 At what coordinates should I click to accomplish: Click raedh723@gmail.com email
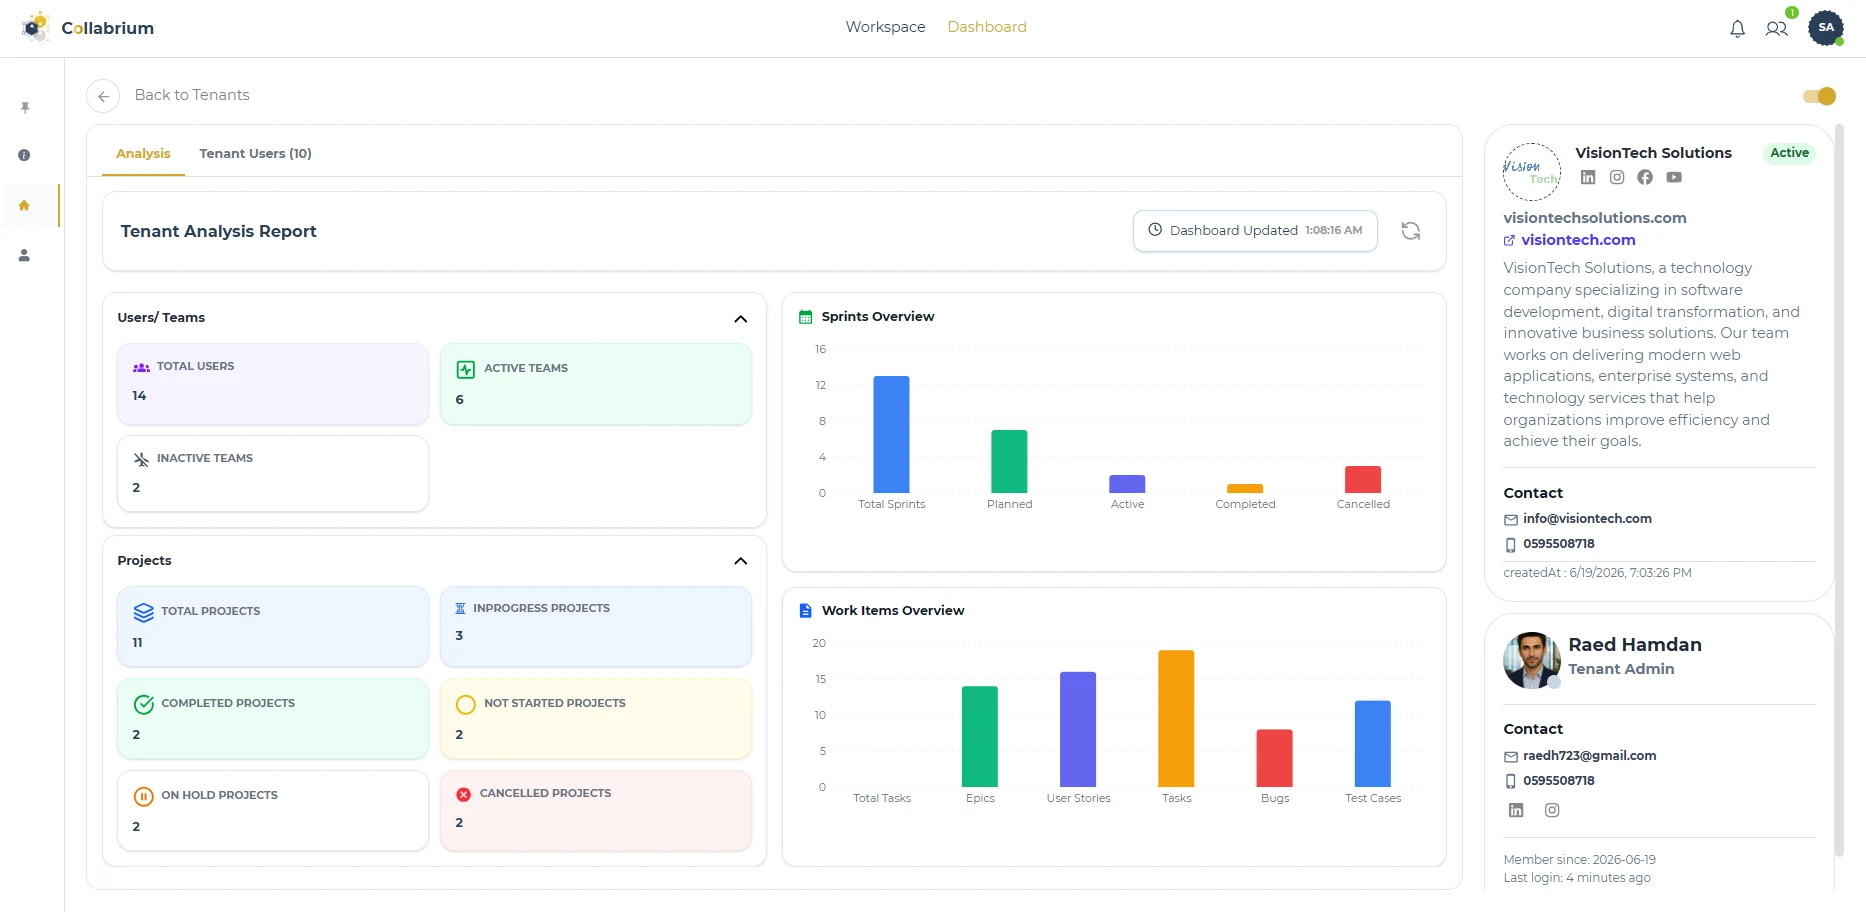click(1589, 756)
